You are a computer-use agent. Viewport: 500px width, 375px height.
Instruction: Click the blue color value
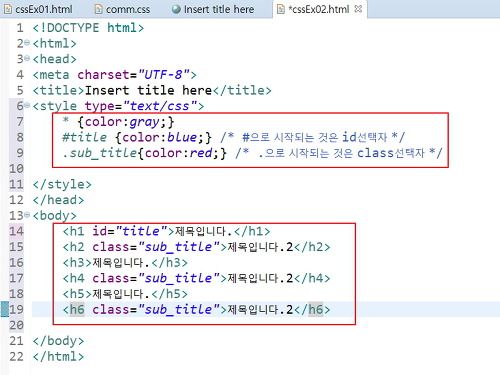(181, 137)
